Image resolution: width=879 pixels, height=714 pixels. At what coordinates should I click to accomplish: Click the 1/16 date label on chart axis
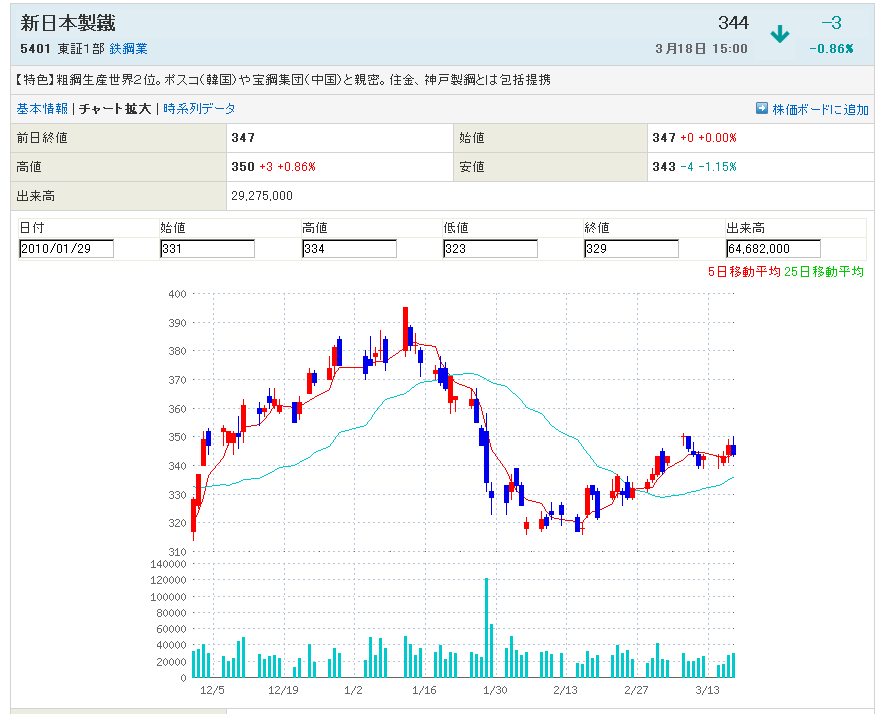point(424,690)
